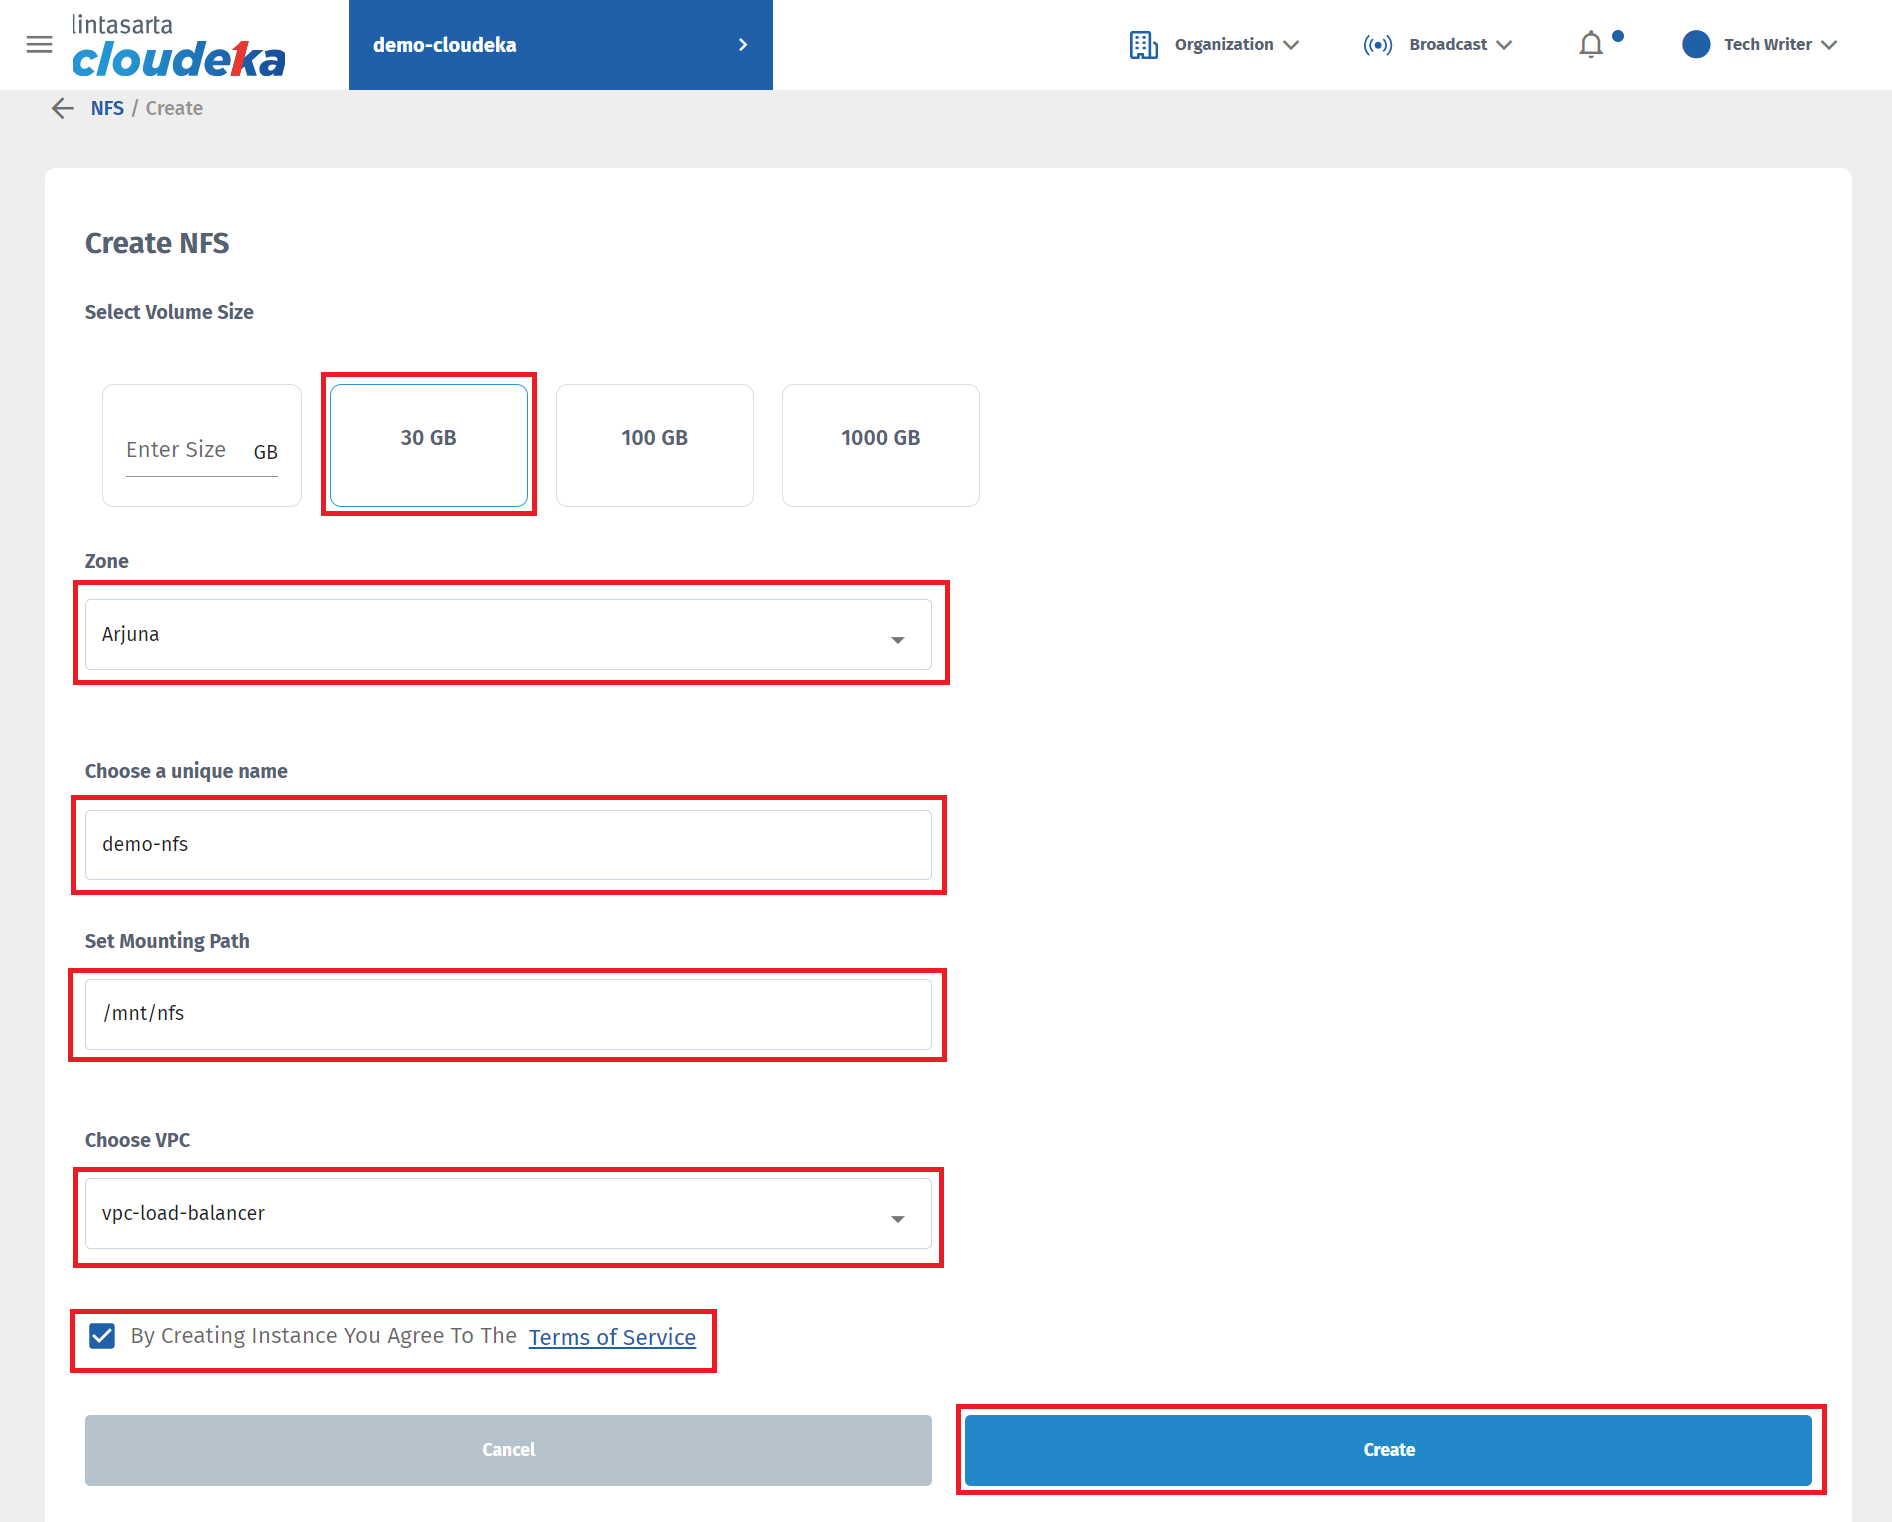Click the Set Mounting Path field
Screen dimensions: 1892x1522
508,1014
